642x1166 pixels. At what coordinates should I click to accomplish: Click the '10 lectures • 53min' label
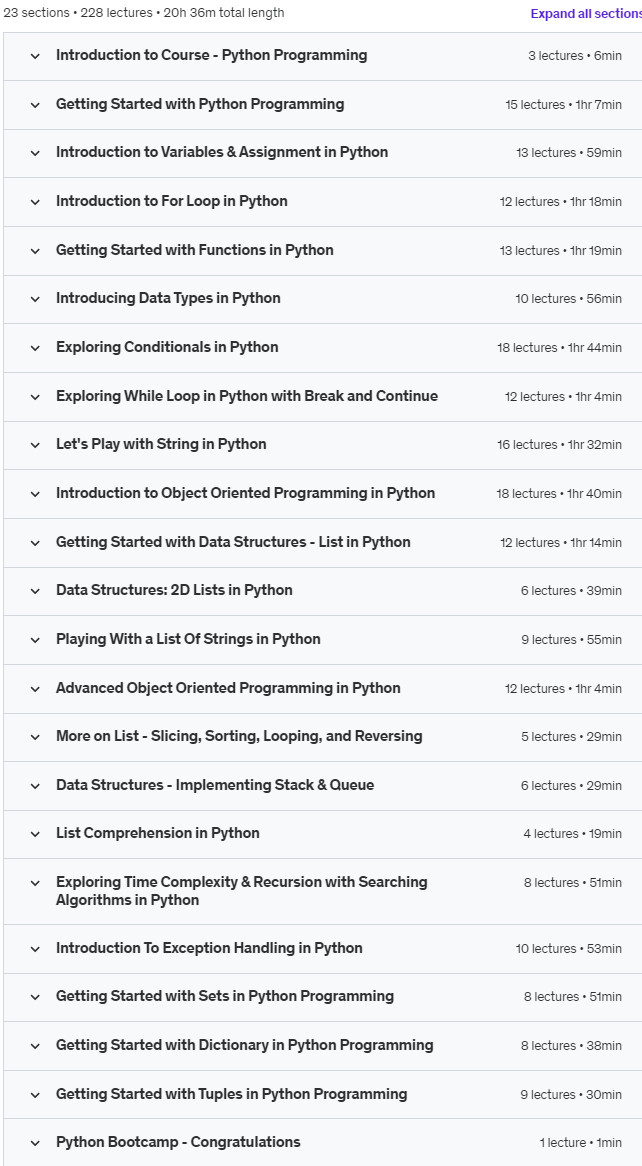pyautogui.click(x=568, y=949)
